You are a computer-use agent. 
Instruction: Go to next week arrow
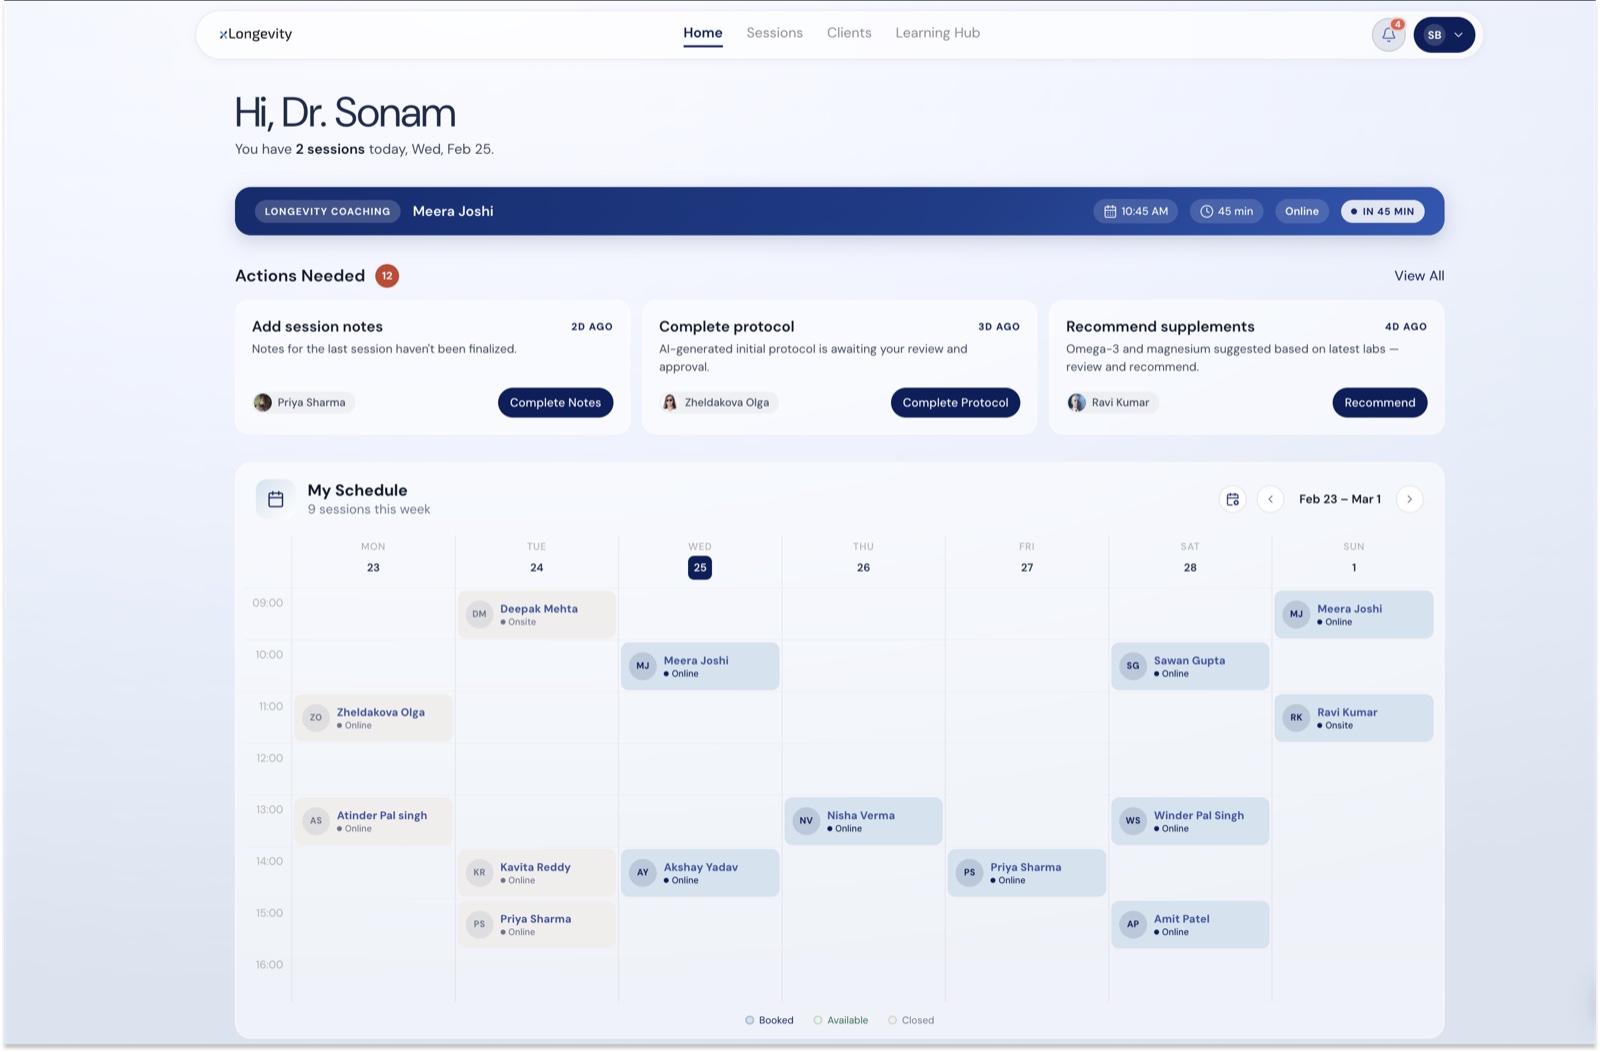[x=1409, y=499]
